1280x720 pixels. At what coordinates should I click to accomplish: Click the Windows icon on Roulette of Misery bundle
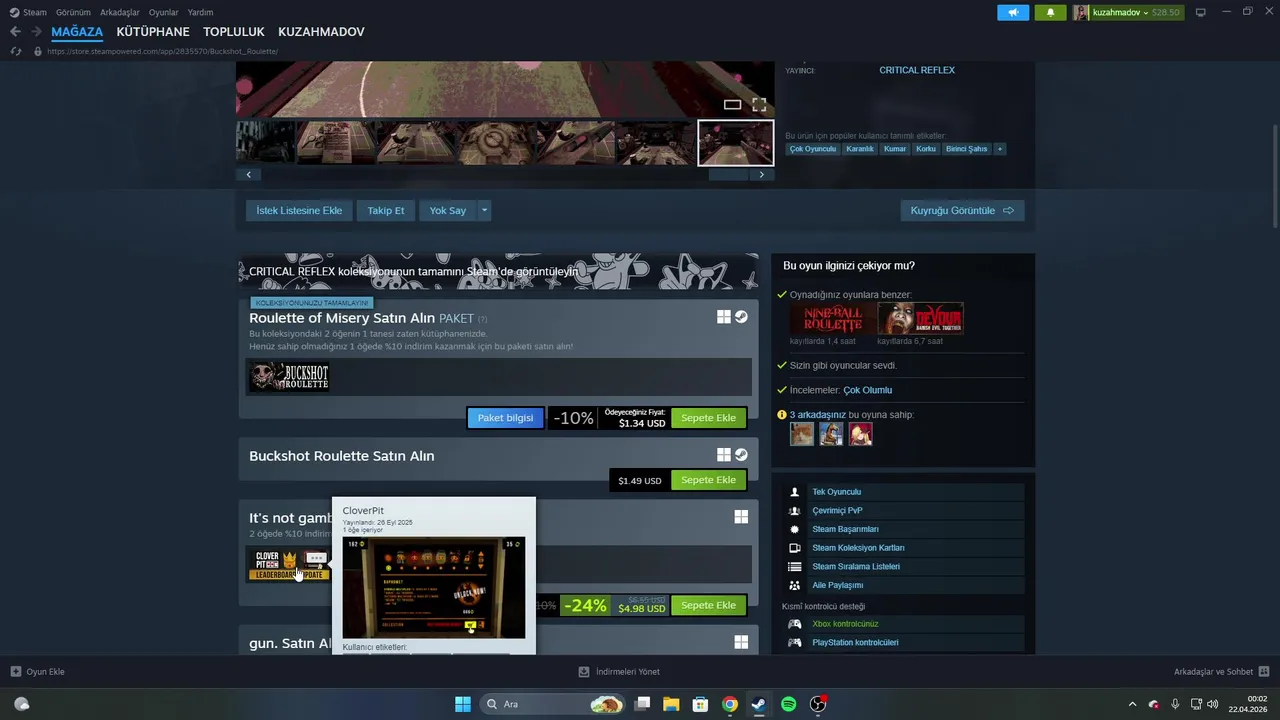(x=723, y=317)
